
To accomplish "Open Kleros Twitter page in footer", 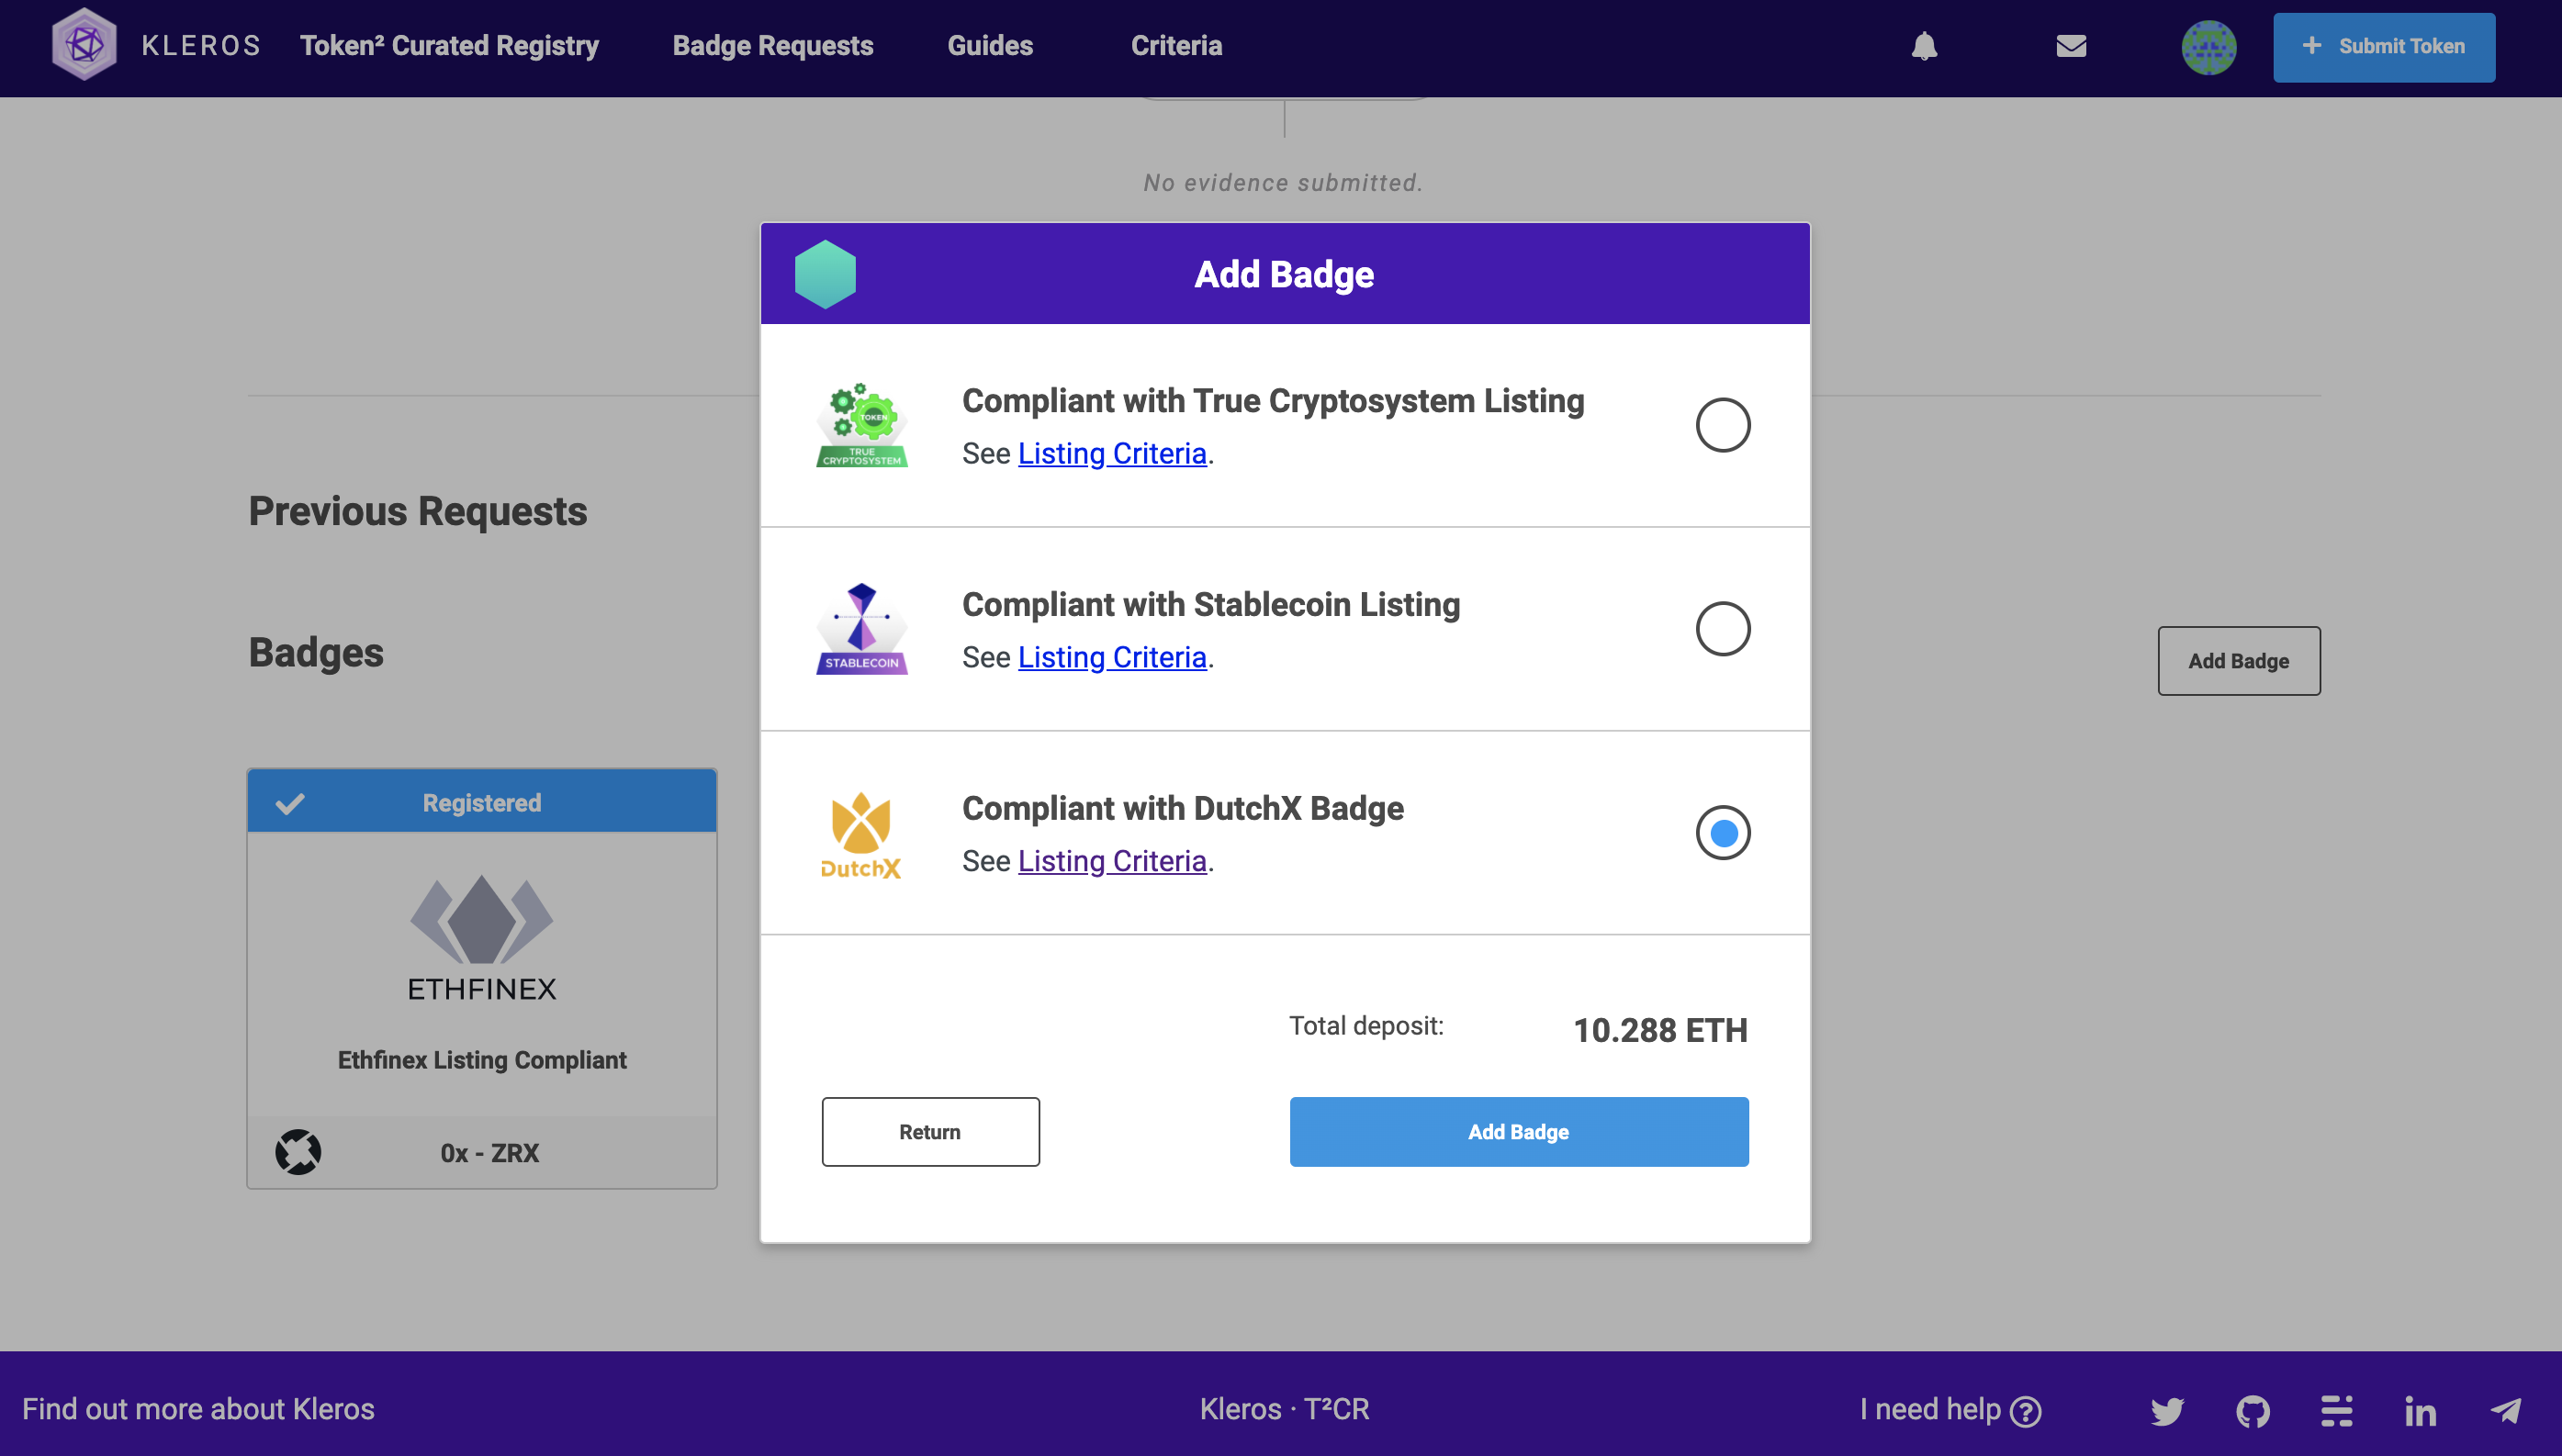I will 2167,1411.
